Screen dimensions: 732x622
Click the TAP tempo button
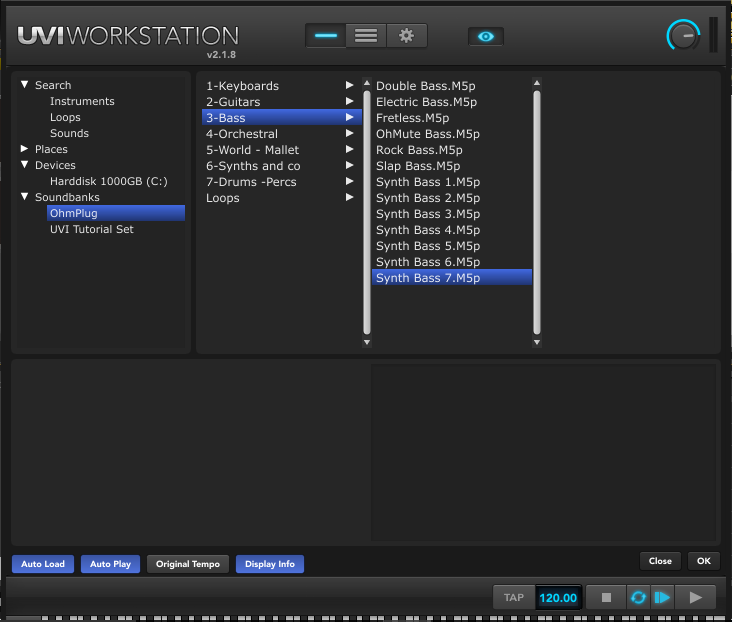pos(514,597)
